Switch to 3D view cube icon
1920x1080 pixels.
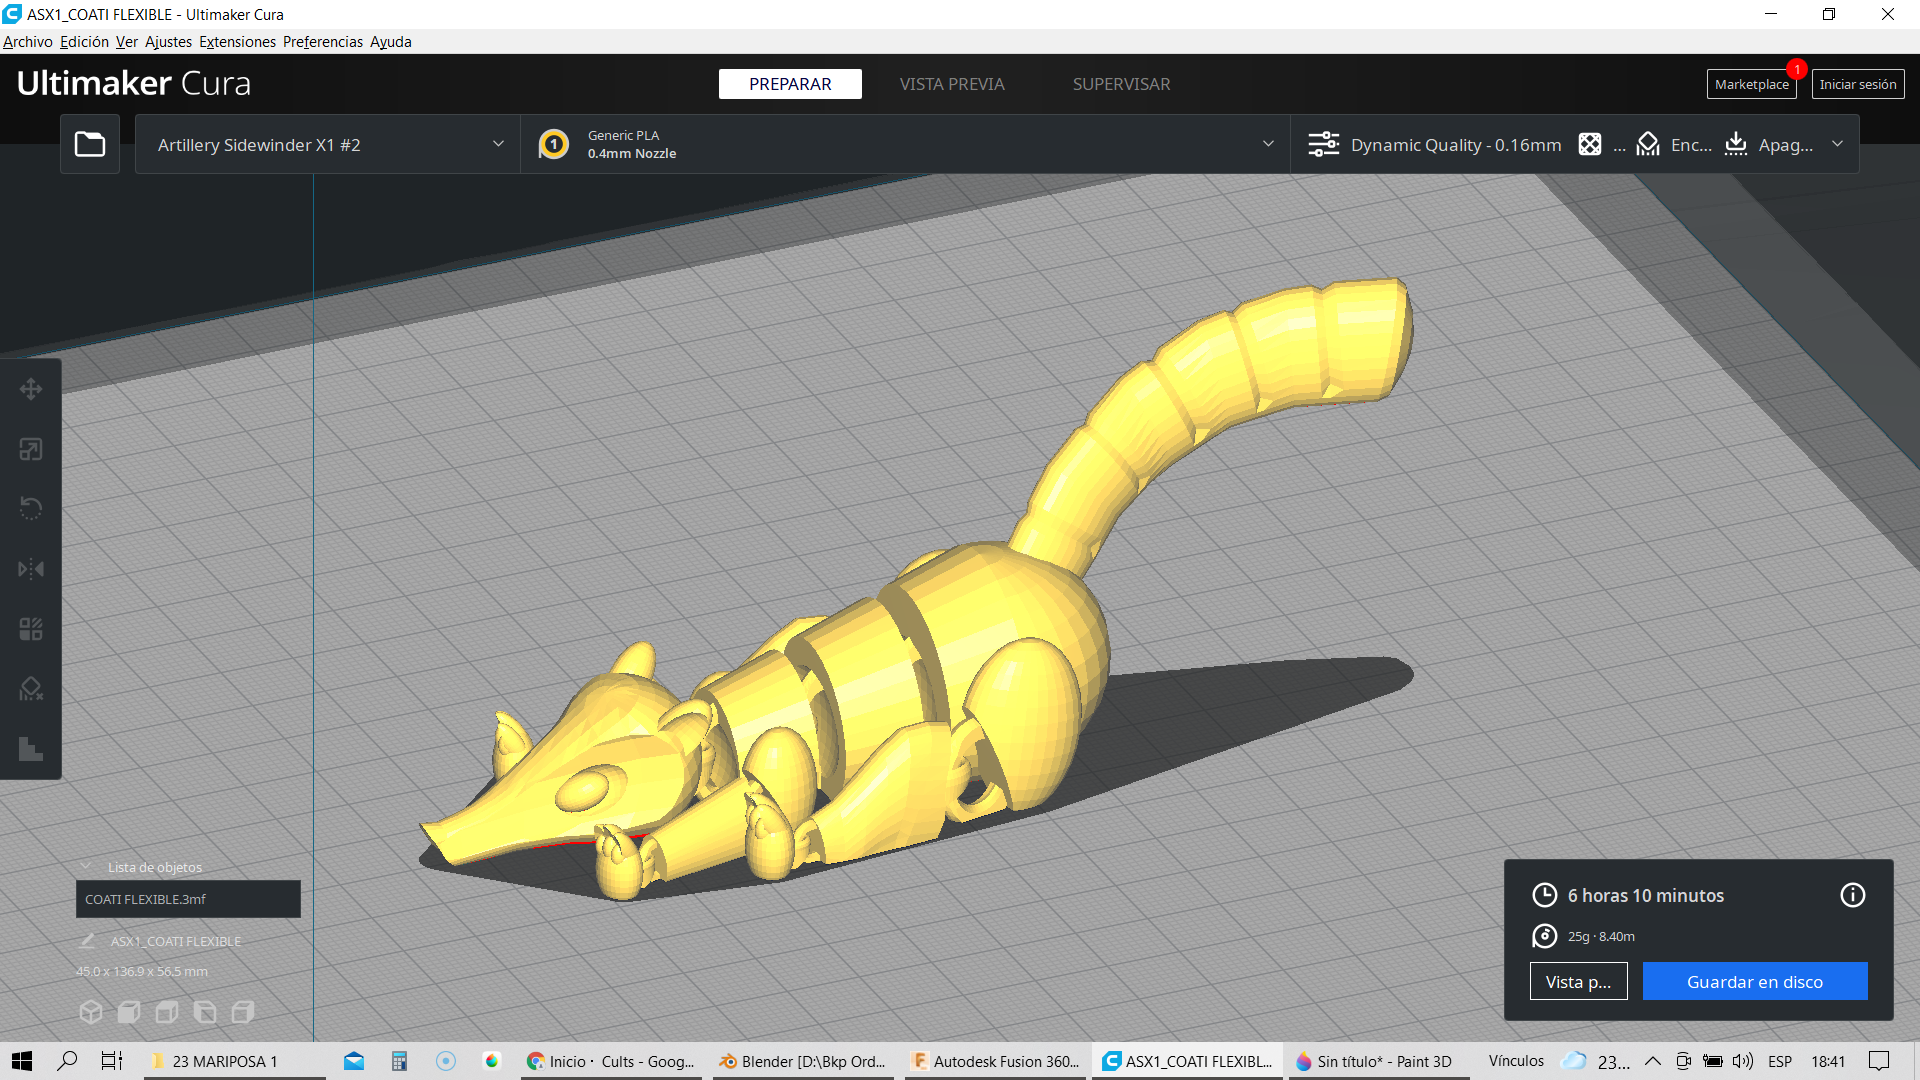point(91,1012)
